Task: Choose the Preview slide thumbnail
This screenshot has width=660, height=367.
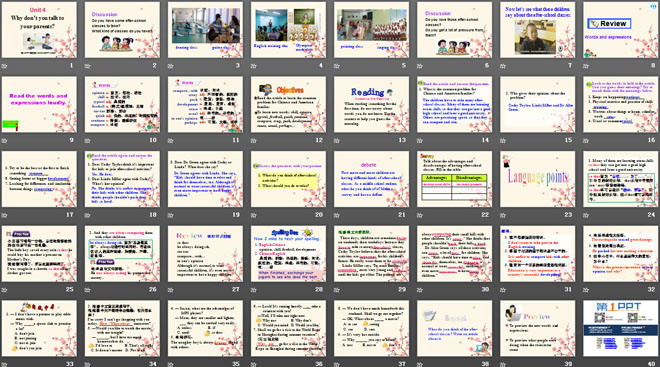Action: click(x=538, y=328)
